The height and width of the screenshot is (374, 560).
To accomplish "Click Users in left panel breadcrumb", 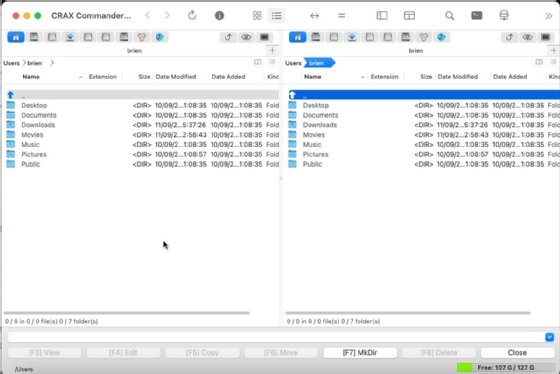I will tap(11, 63).
